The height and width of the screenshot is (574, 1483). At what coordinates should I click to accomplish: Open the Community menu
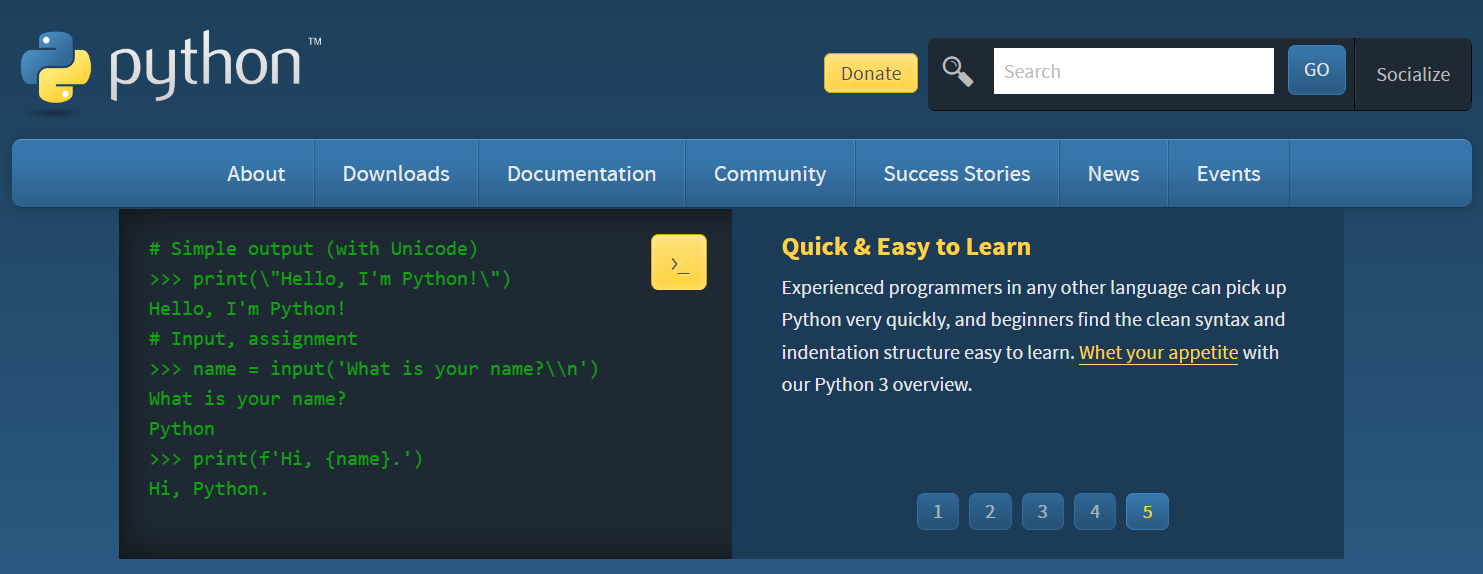coord(770,173)
